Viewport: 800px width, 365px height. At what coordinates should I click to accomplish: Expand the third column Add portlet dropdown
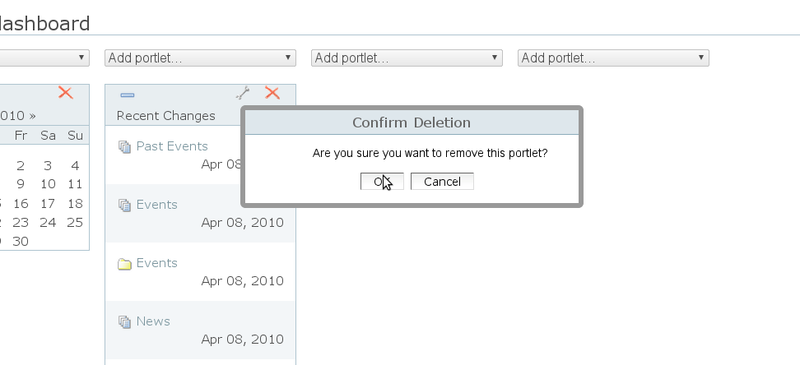click(x=407, y=58)
